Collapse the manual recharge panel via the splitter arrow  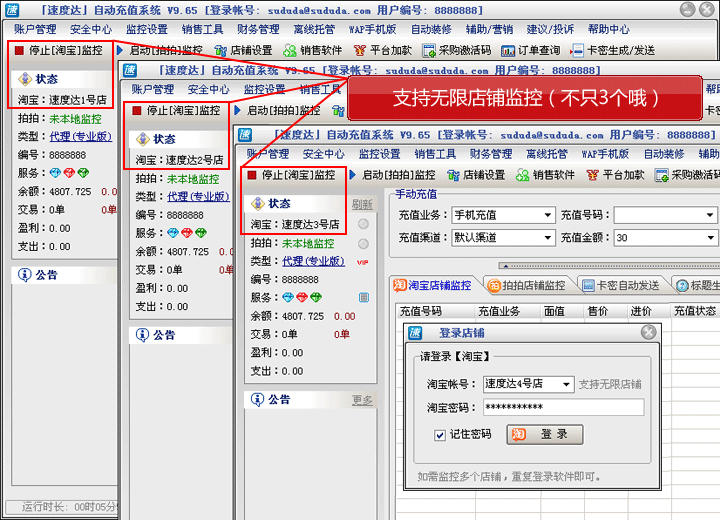click(506, 266)
